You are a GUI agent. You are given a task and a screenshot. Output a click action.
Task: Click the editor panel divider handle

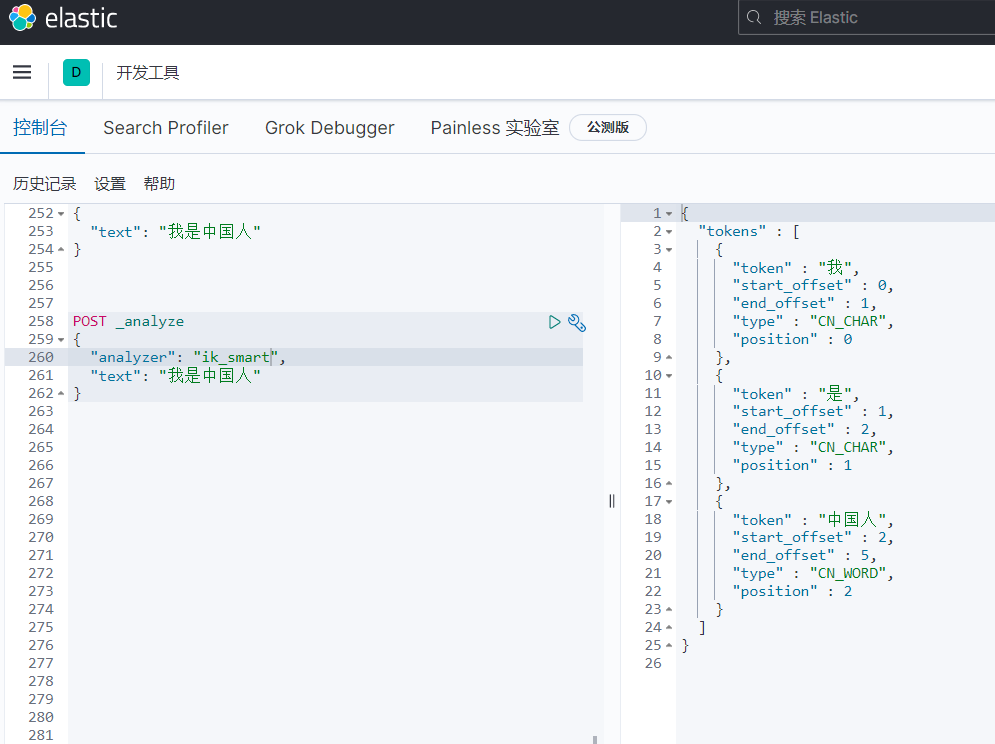pyautogui.click(x=611, y=501)
